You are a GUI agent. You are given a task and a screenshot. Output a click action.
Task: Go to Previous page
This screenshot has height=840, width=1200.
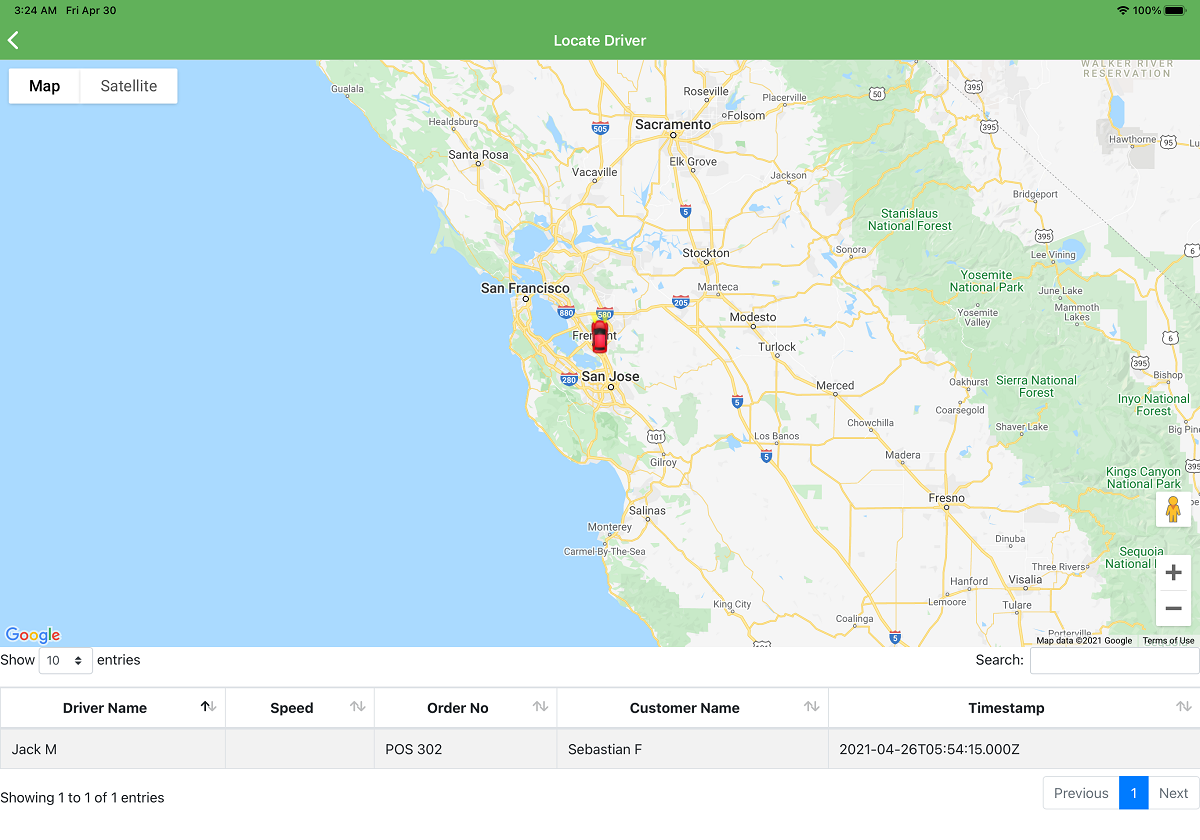point(1081,793)
